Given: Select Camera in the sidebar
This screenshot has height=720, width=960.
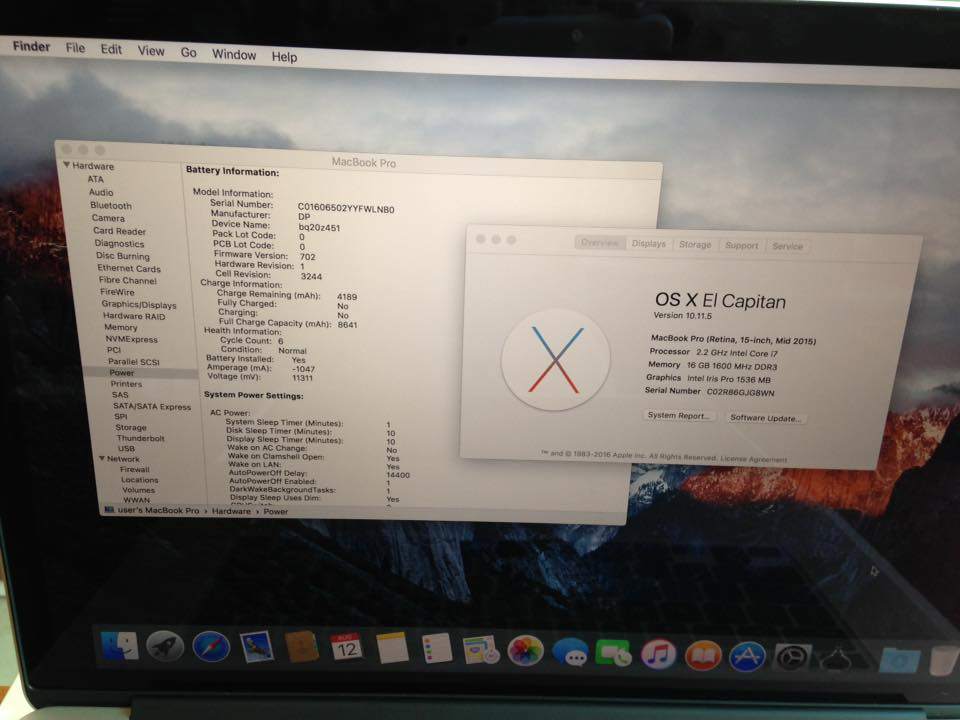Looking at the screenshot, I should pos(108,218).
